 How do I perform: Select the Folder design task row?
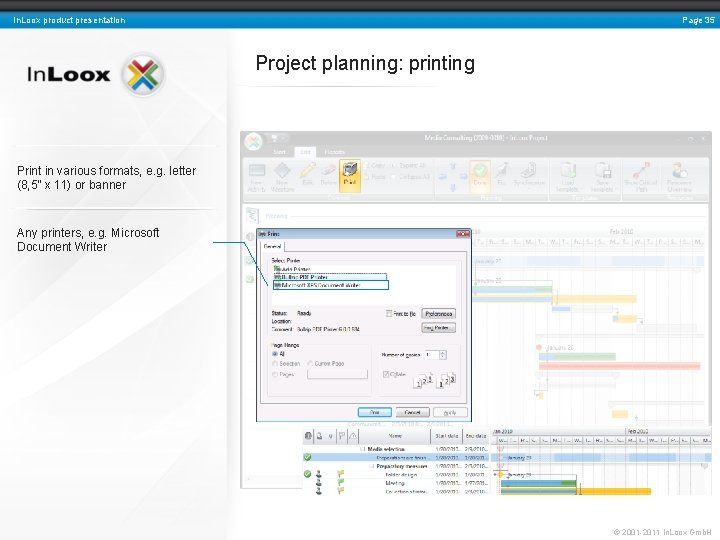click(396, 474)
